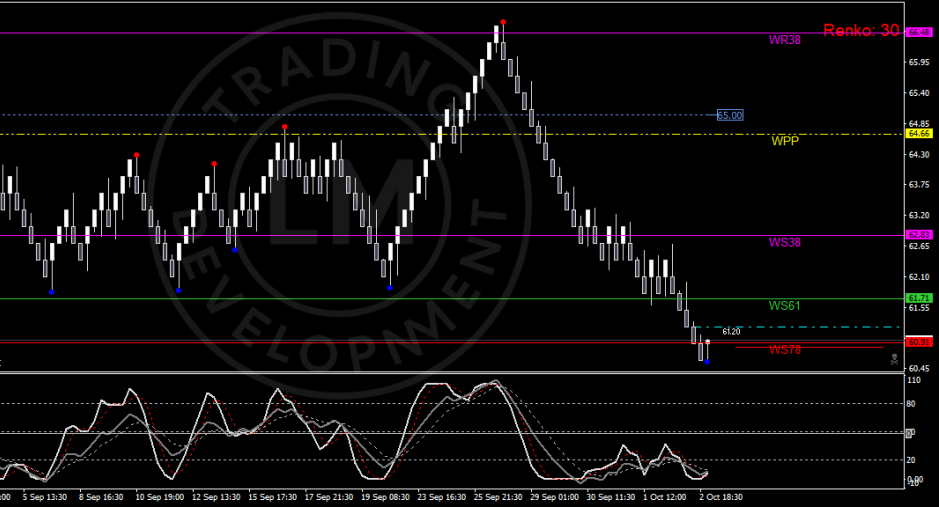The image size is (939, 507).
Task: Select the magenta 62.83 price tag
Action: click(x=918, y=235)
